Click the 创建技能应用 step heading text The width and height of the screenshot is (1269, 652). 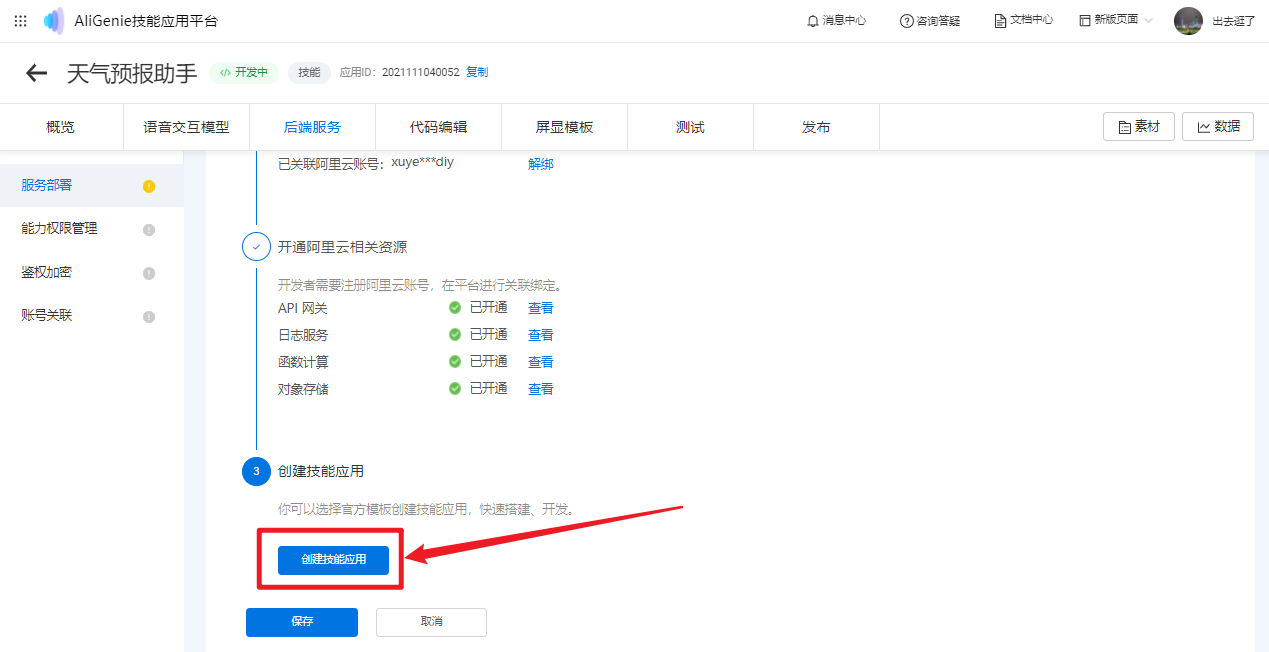click(x=321, y=471)
